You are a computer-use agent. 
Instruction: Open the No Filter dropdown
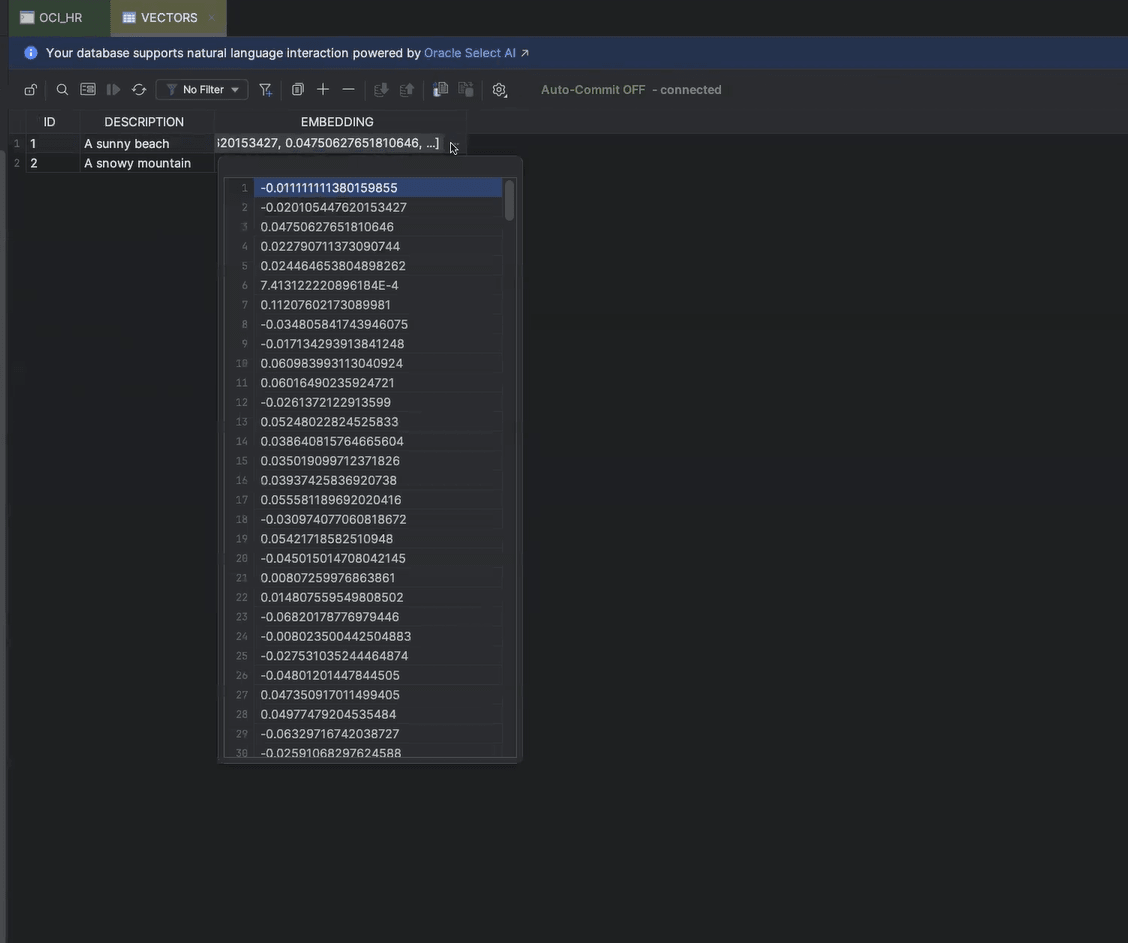(x=202, y=90)
